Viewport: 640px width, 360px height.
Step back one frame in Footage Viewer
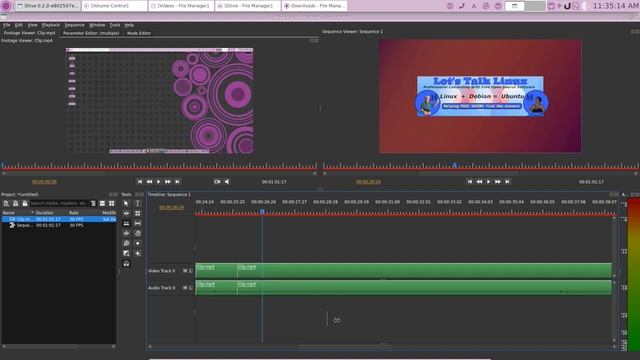(149, 182)
